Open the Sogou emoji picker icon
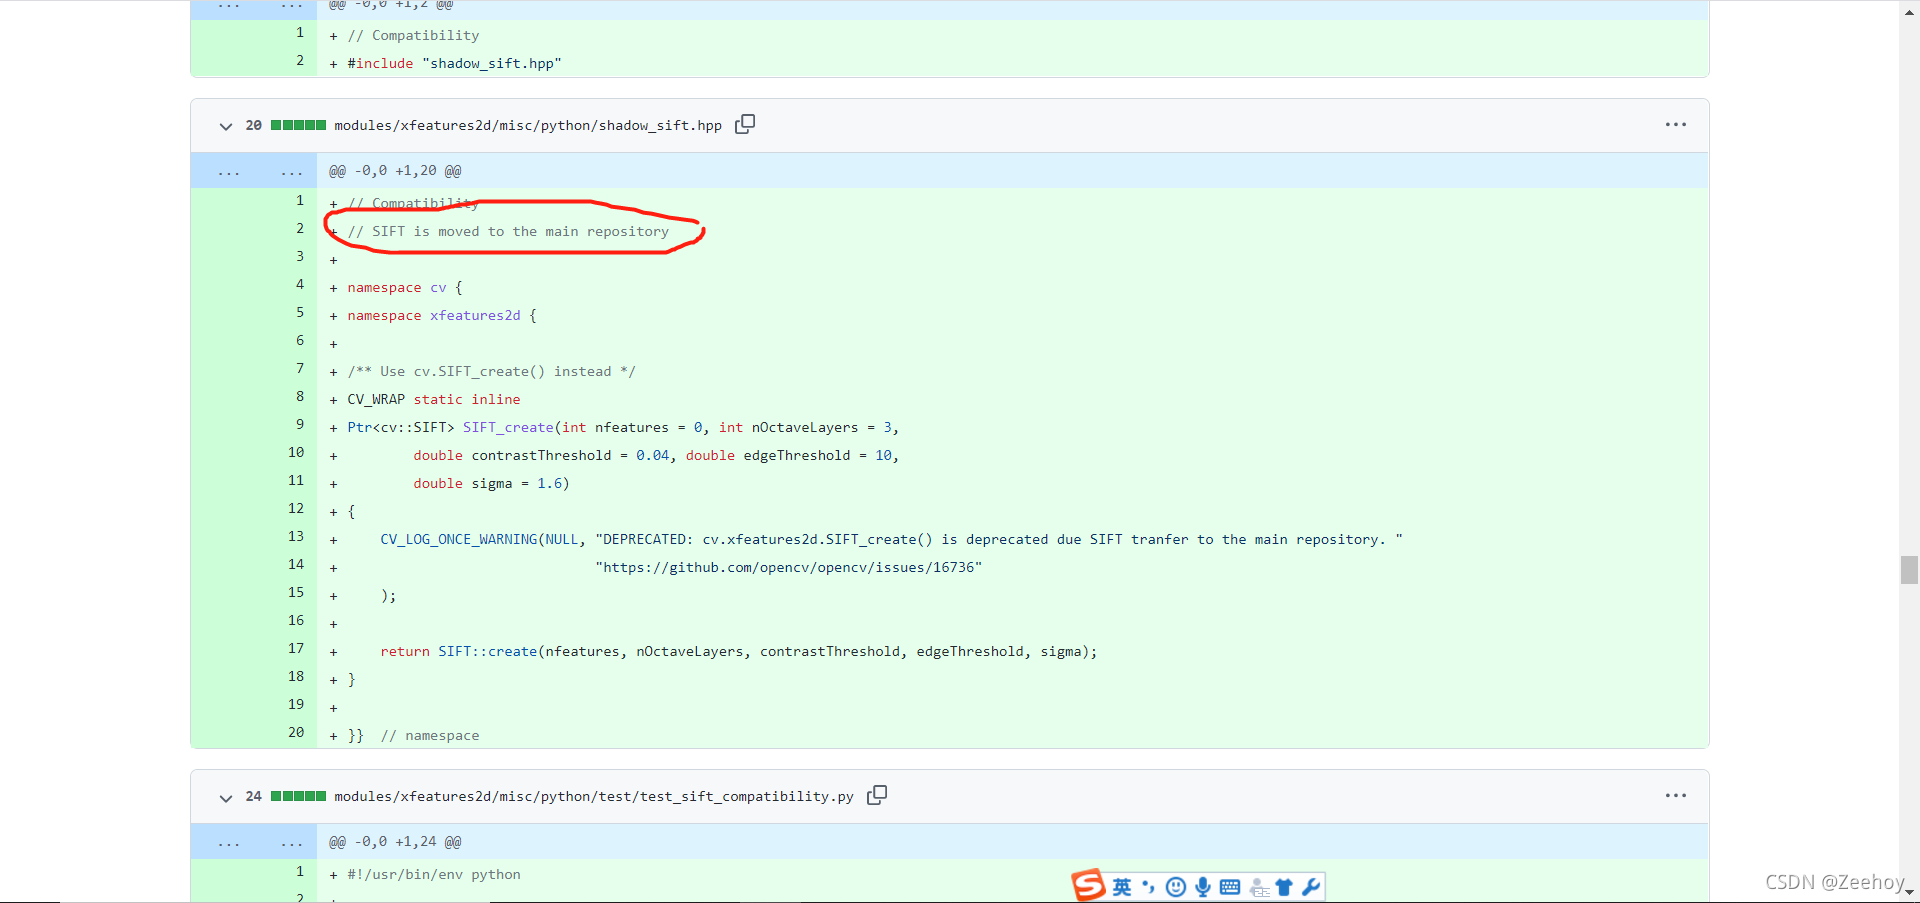Viewport: 1920px width, 903px height. 1176,886
